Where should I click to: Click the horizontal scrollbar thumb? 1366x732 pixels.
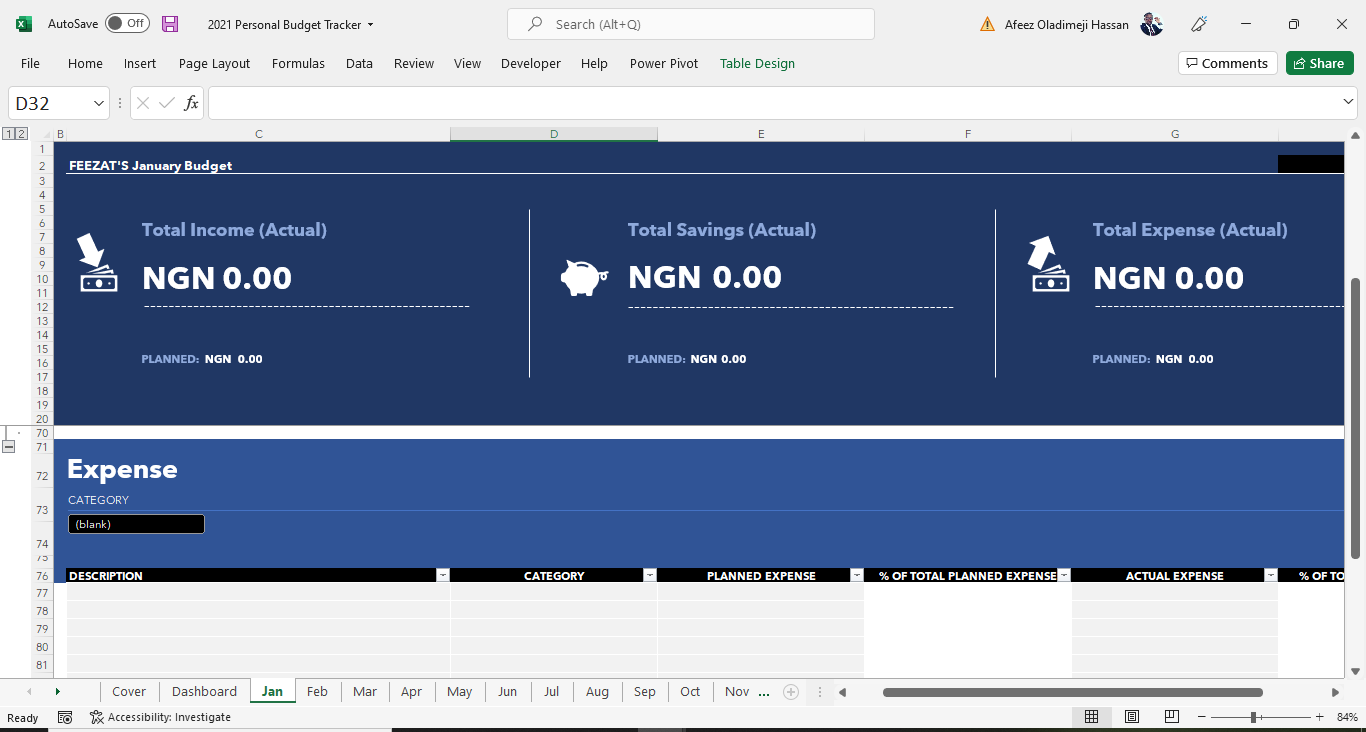[x=1072, y=692]
